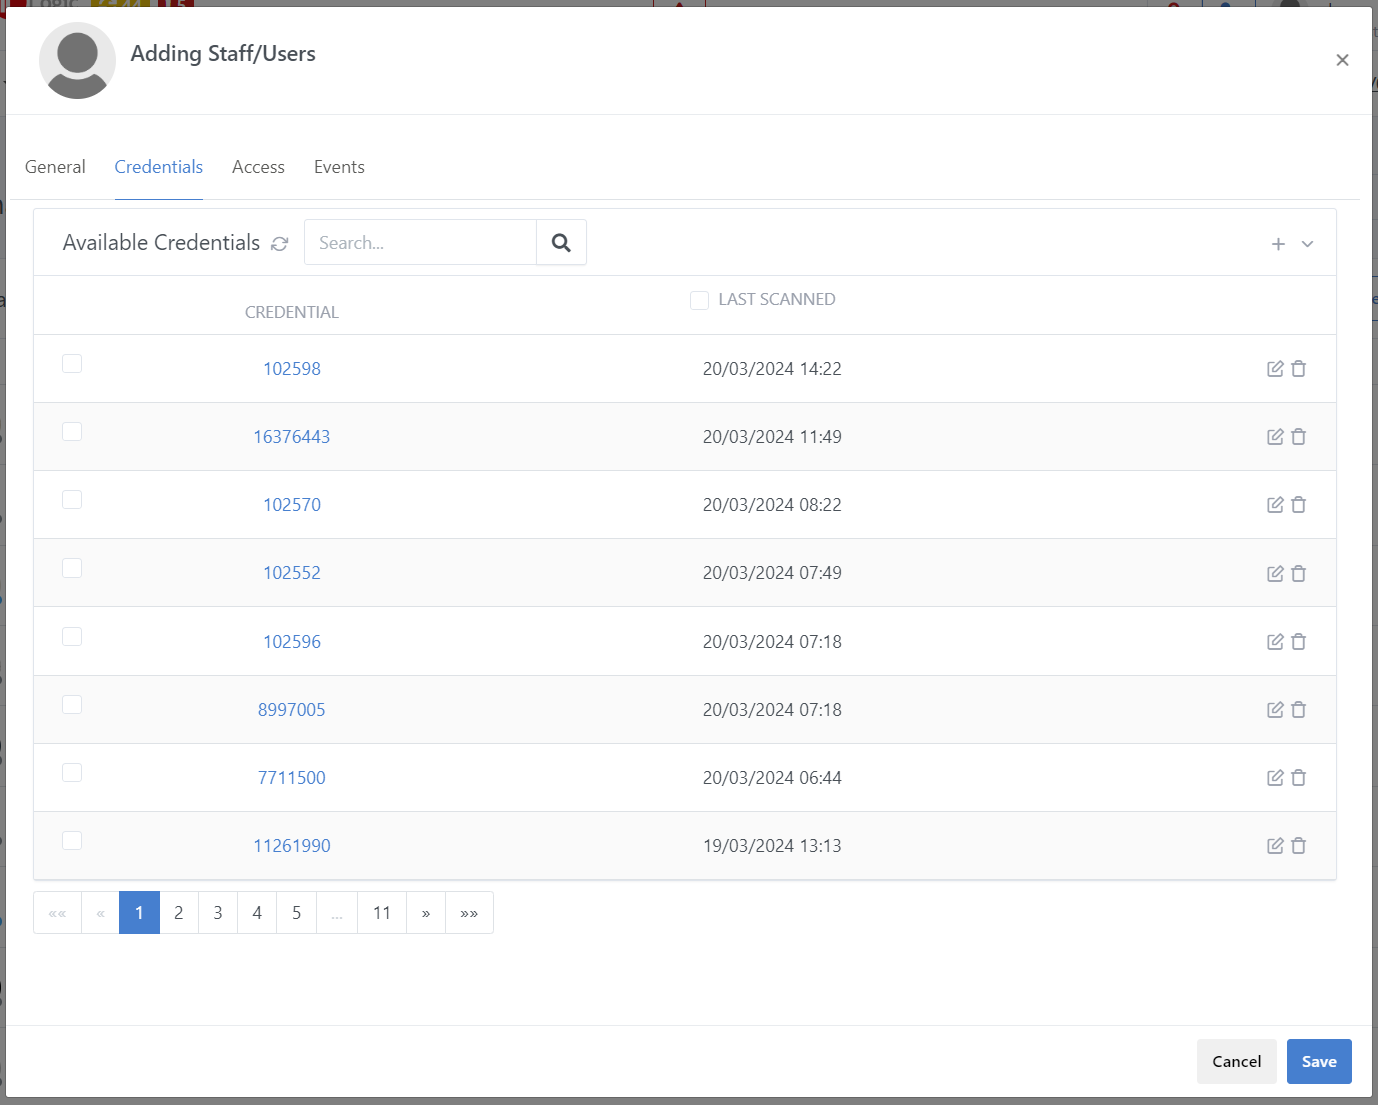
Task: Expand the chevron in Available Credentials header
Action: (x=1307, y=244)
